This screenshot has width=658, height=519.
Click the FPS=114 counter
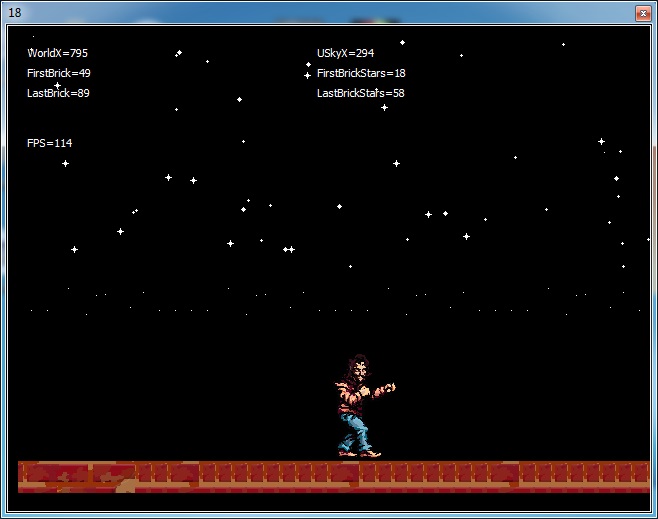point(50,143)
